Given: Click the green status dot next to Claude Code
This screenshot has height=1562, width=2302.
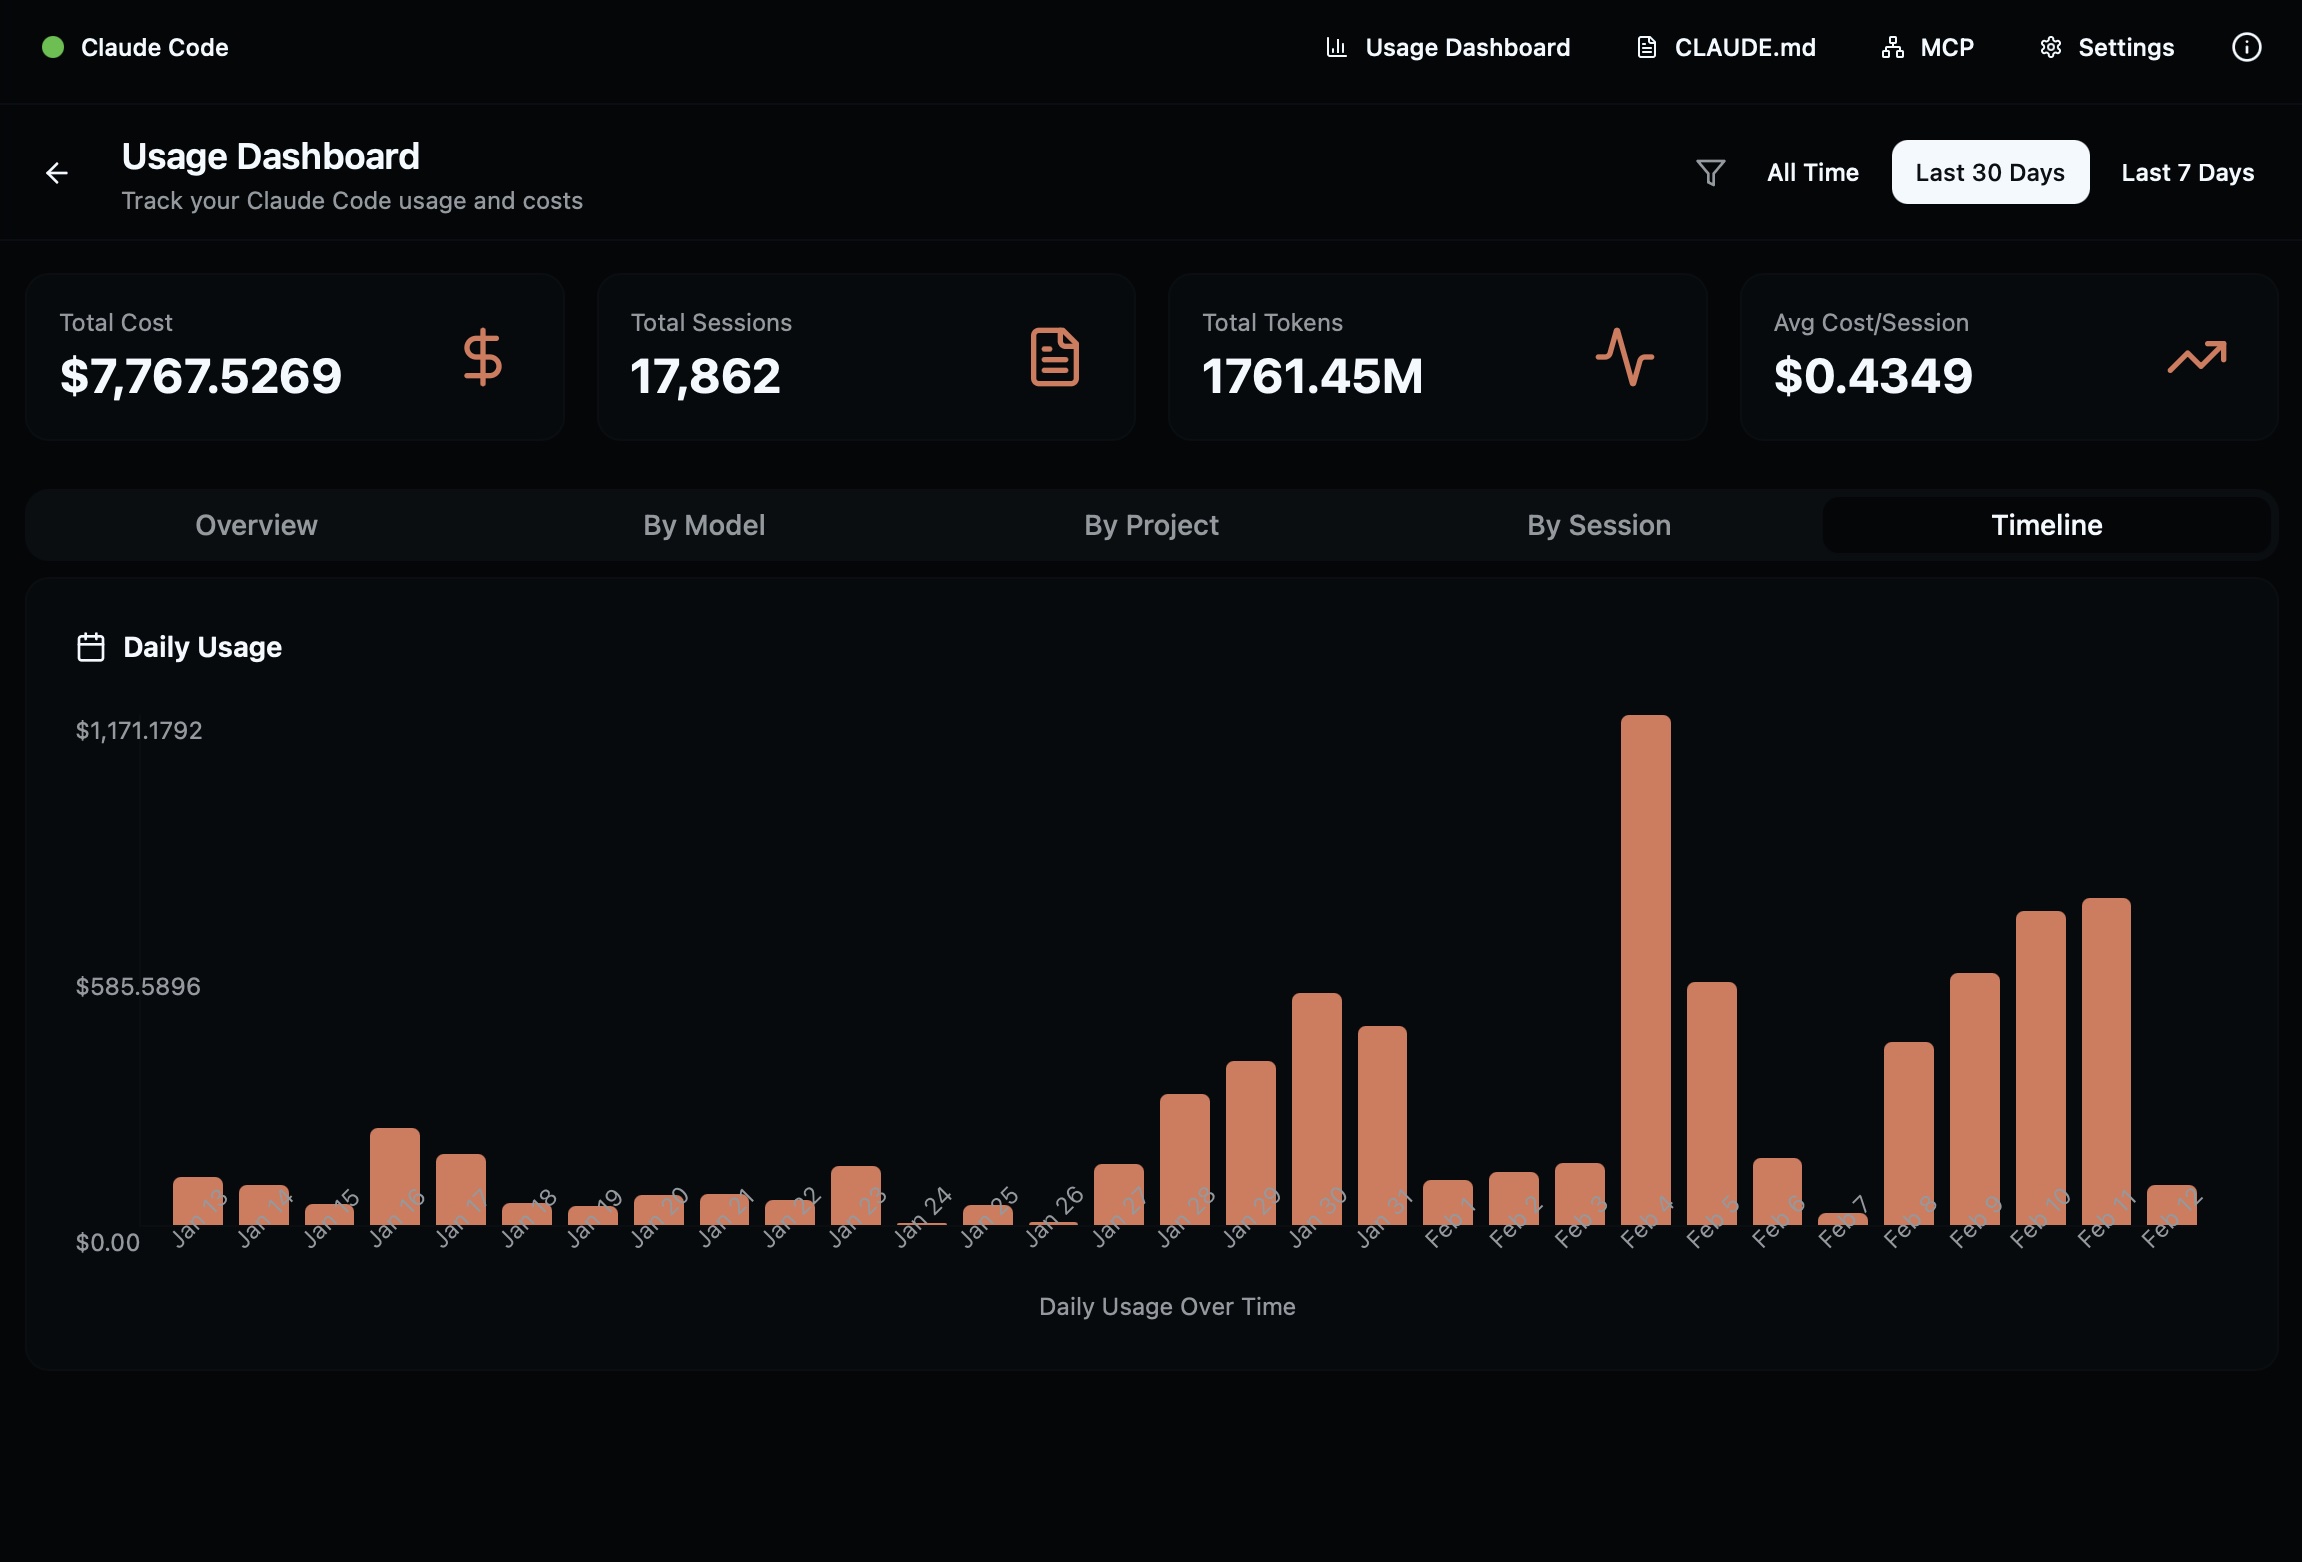Looking at the screenshot, I should [53, 47].
